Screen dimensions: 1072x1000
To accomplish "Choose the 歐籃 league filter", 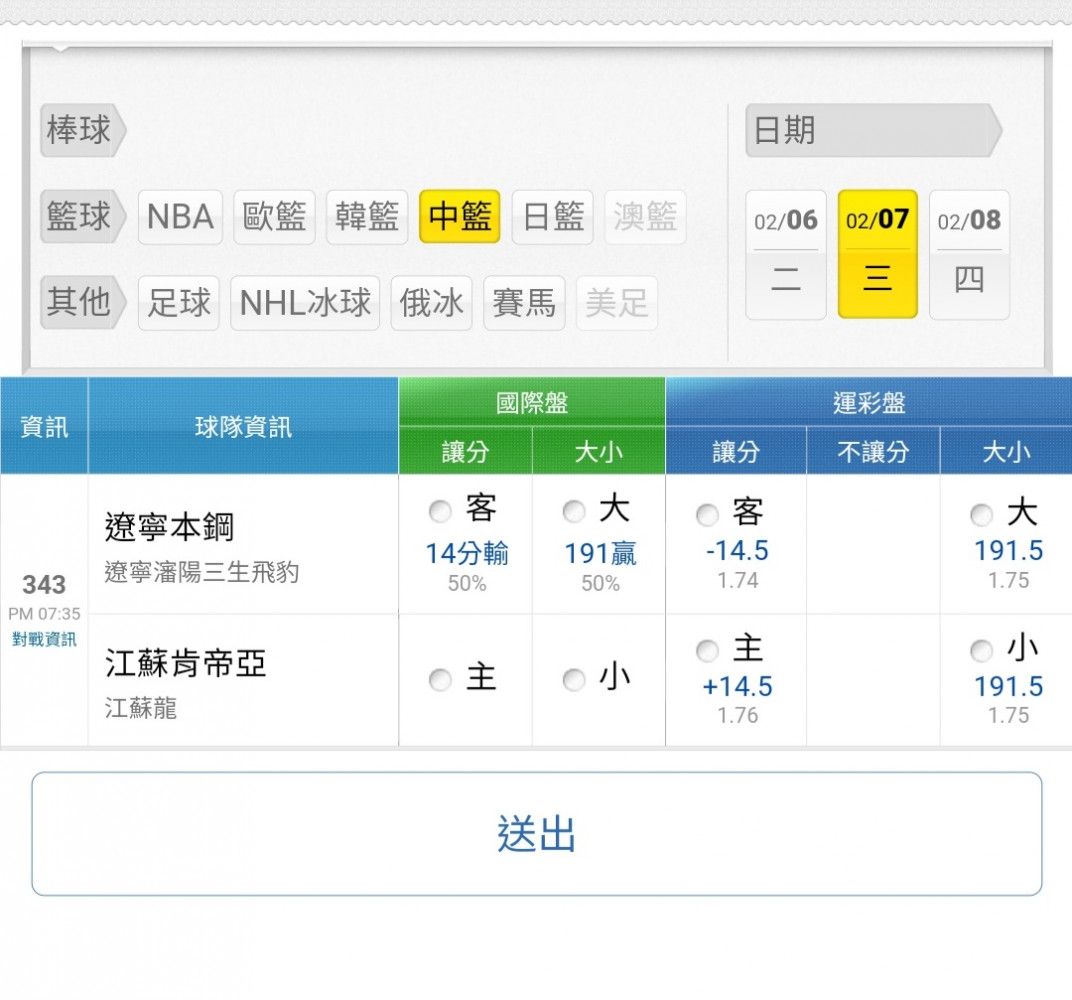I will [x=274, y=217].
